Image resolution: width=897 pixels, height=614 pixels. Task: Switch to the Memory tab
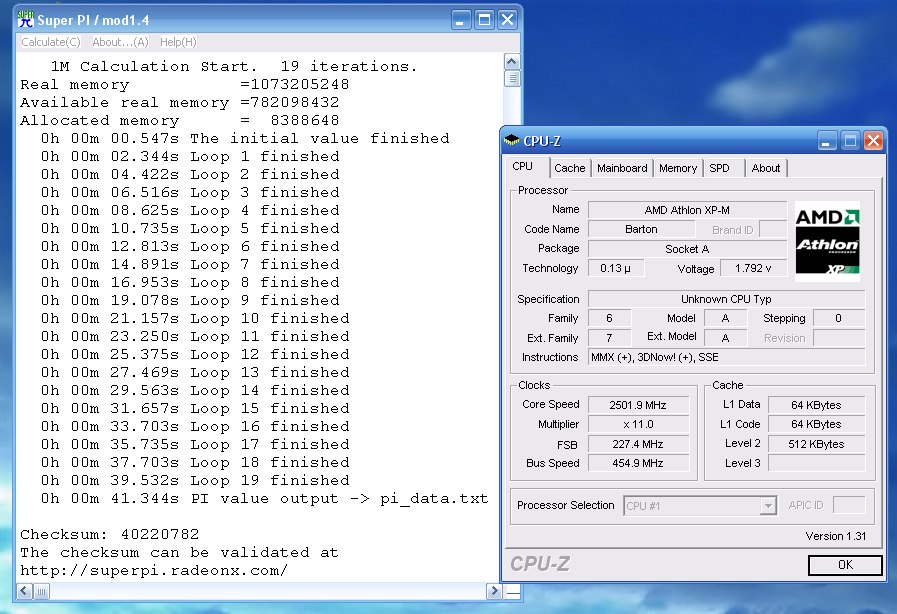tap(677, 168)
